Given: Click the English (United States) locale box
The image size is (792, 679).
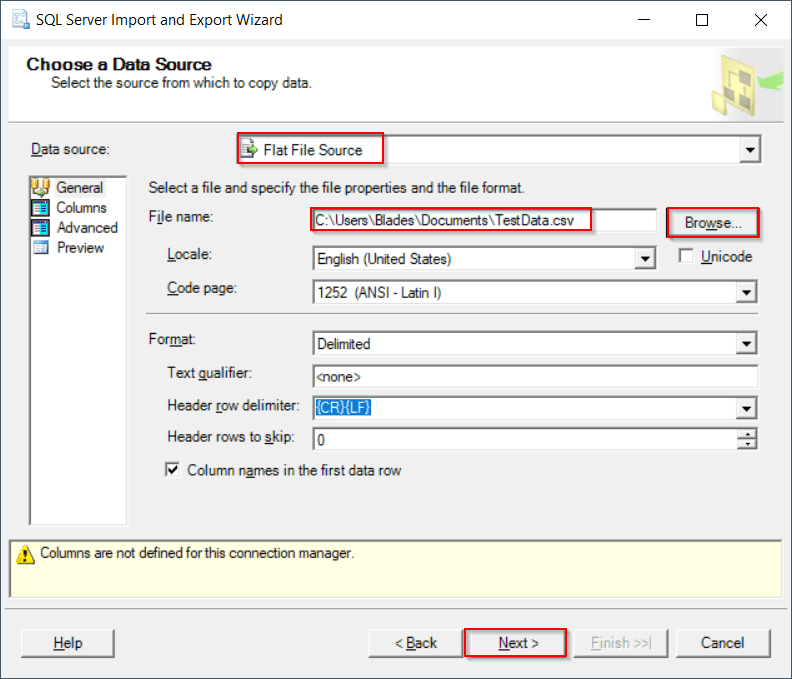Looking at the screenshot, I should coord(484,259).
